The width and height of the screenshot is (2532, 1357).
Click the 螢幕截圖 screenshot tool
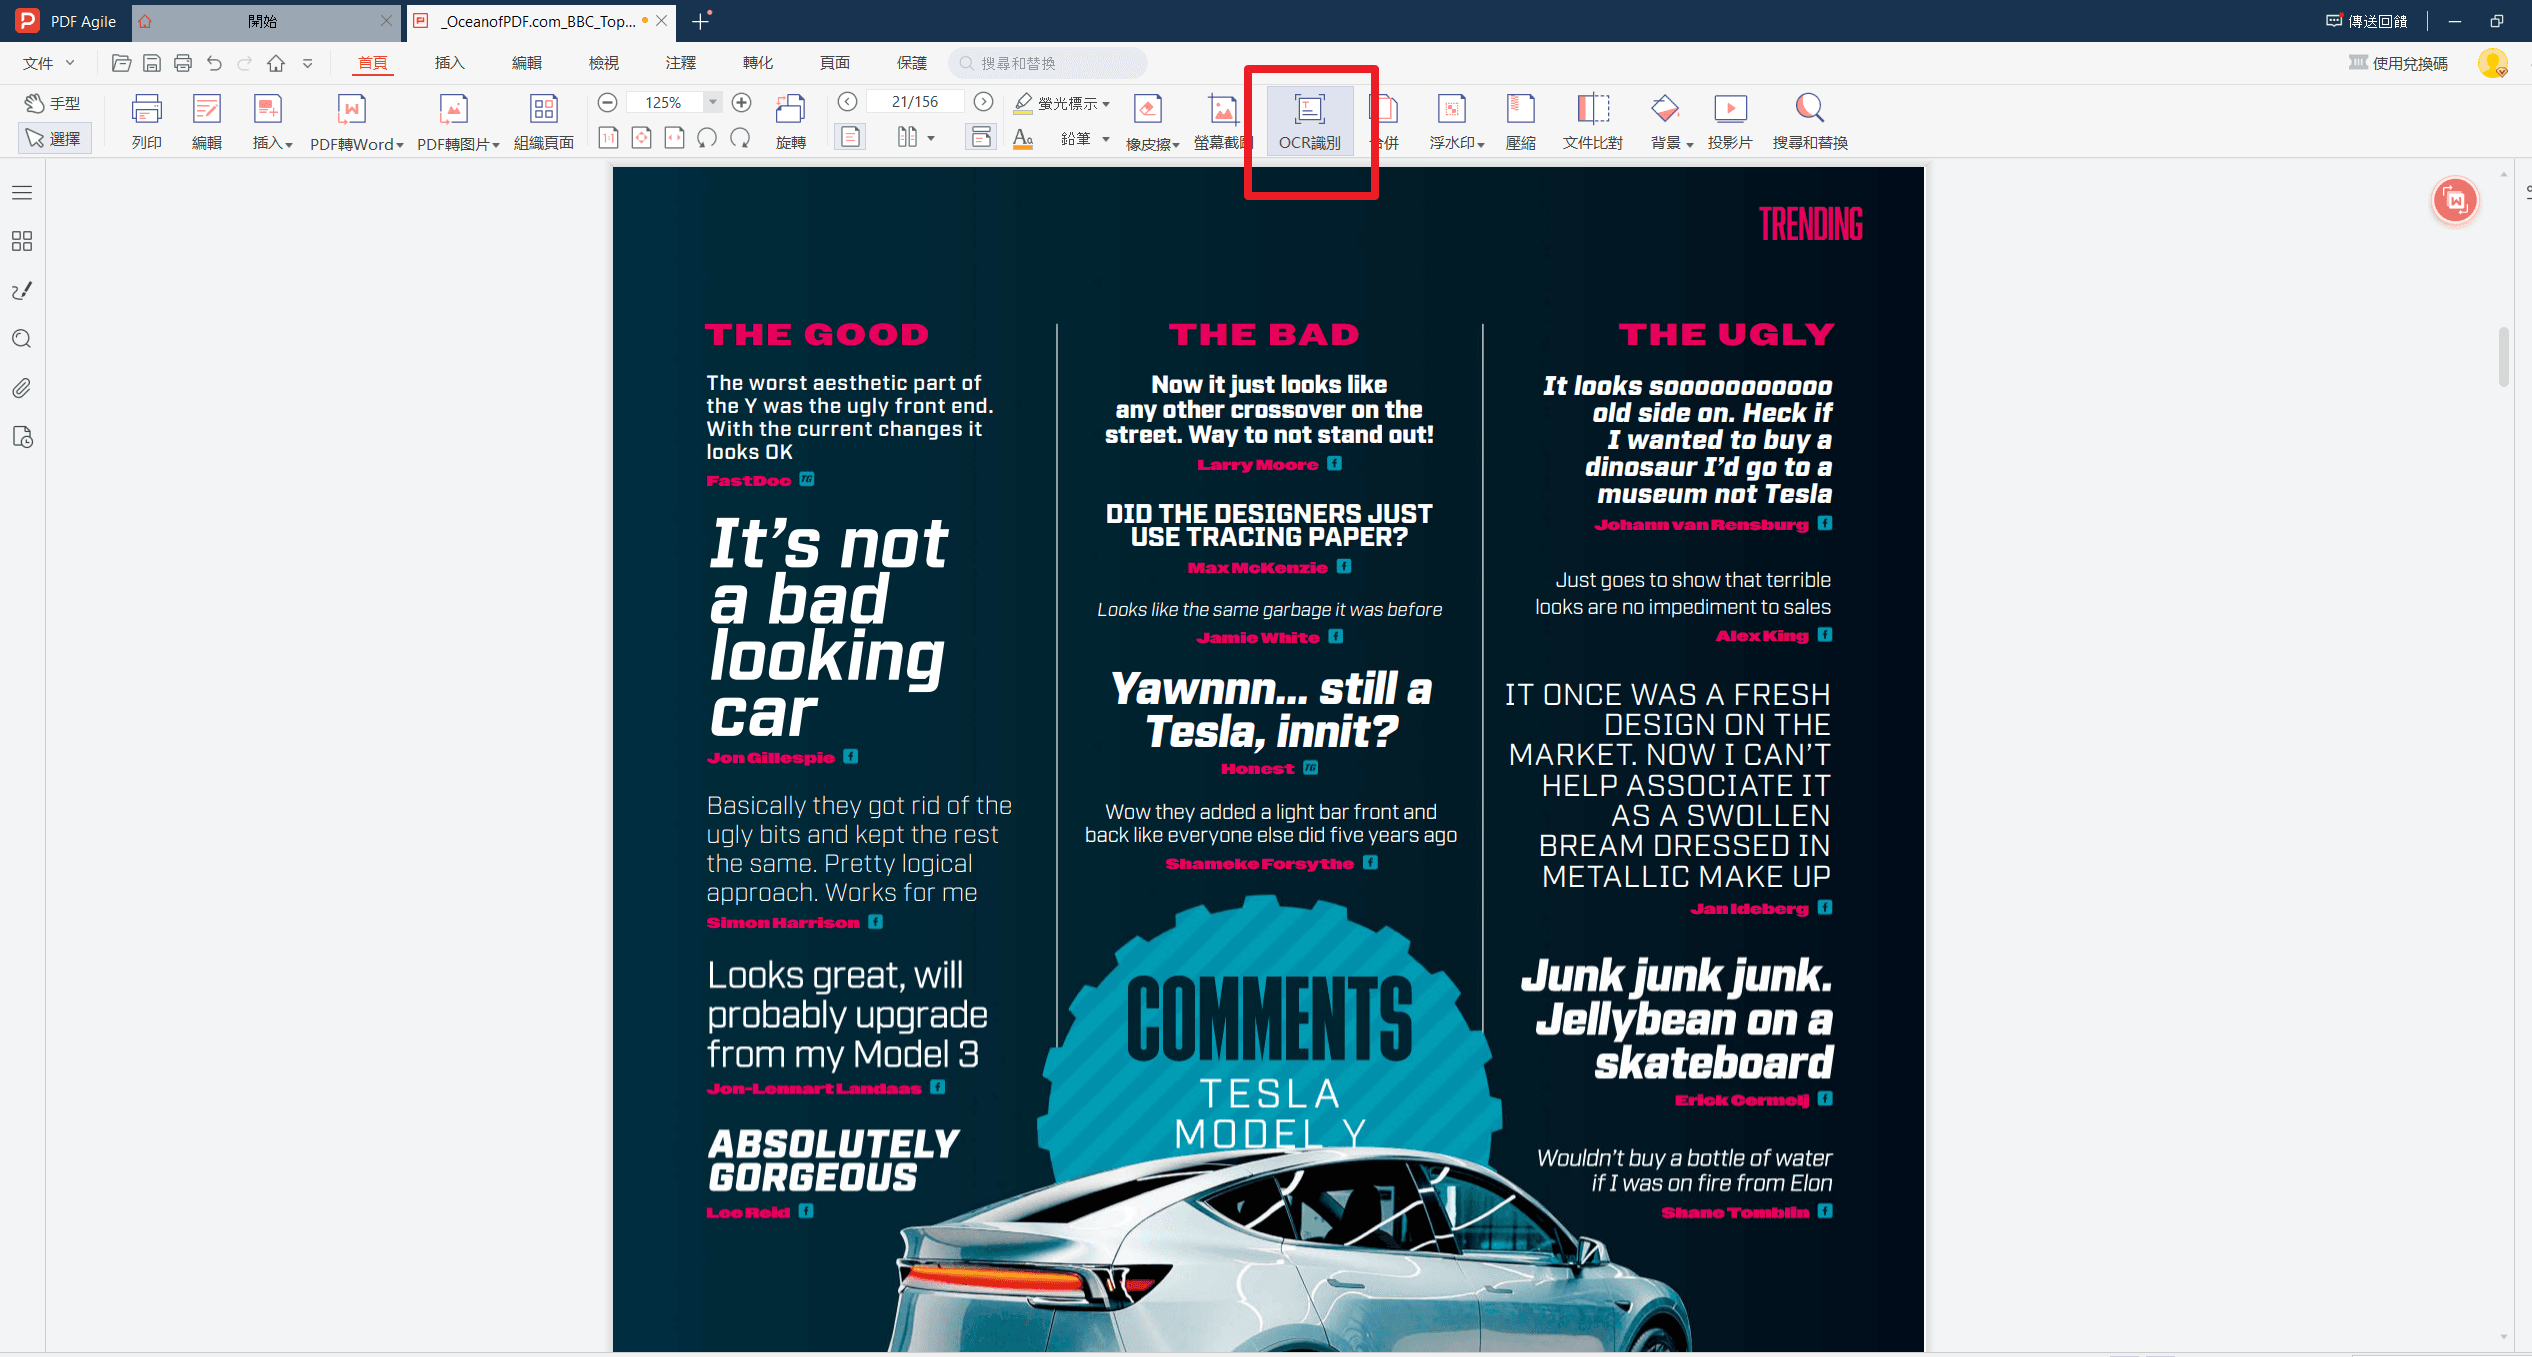(1222, 122)
